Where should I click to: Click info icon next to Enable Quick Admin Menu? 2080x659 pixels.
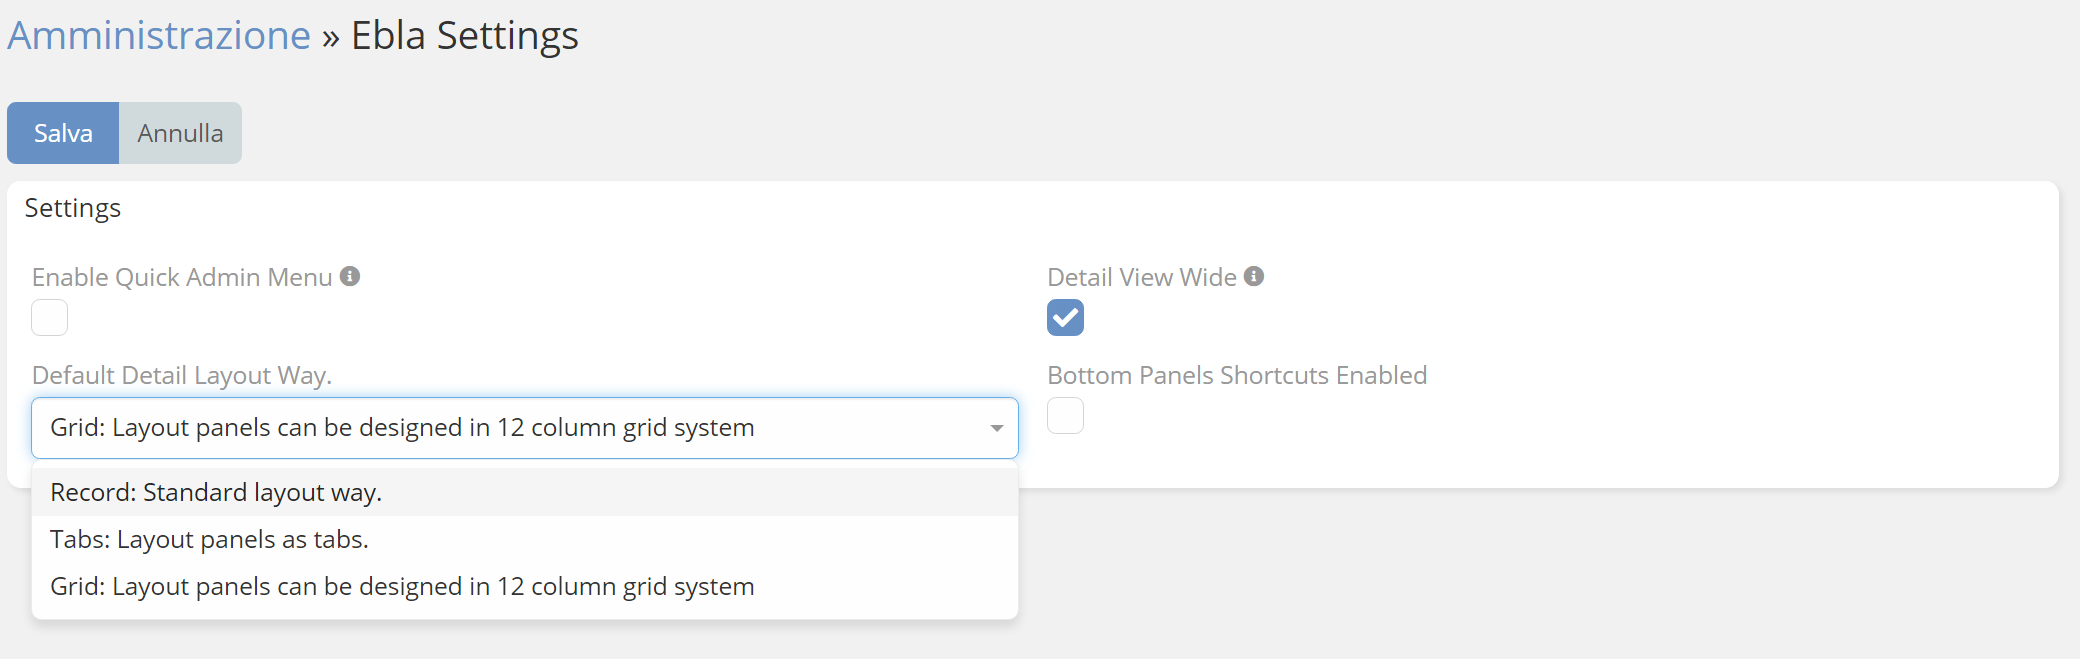(x=350, y=276)
